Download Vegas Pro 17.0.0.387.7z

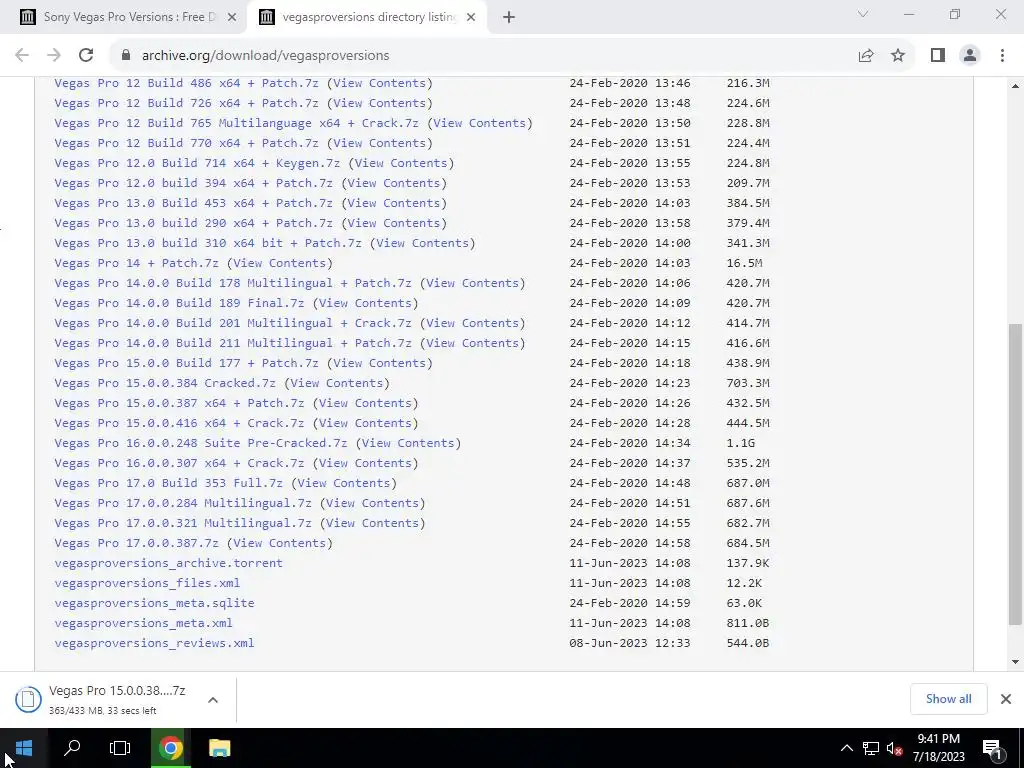click(x=136, y=543)
